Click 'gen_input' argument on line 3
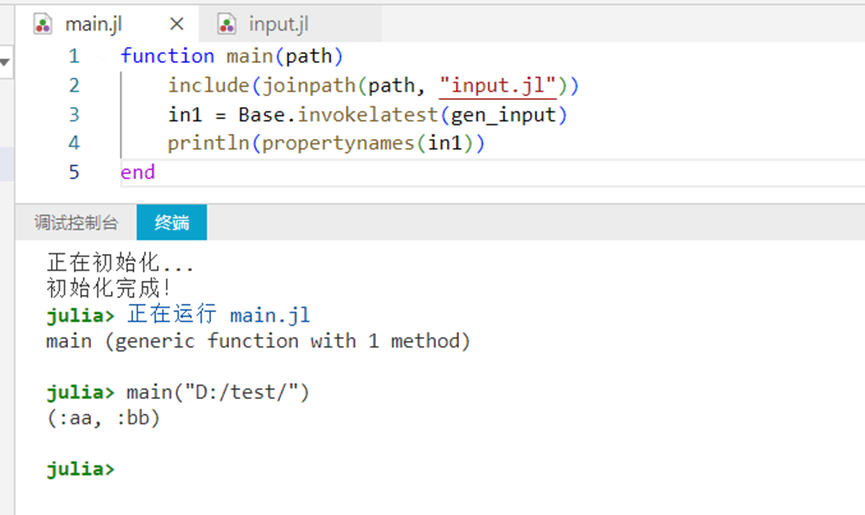The width and height of the screenshot is (865, 515). (x=503, y=115)
